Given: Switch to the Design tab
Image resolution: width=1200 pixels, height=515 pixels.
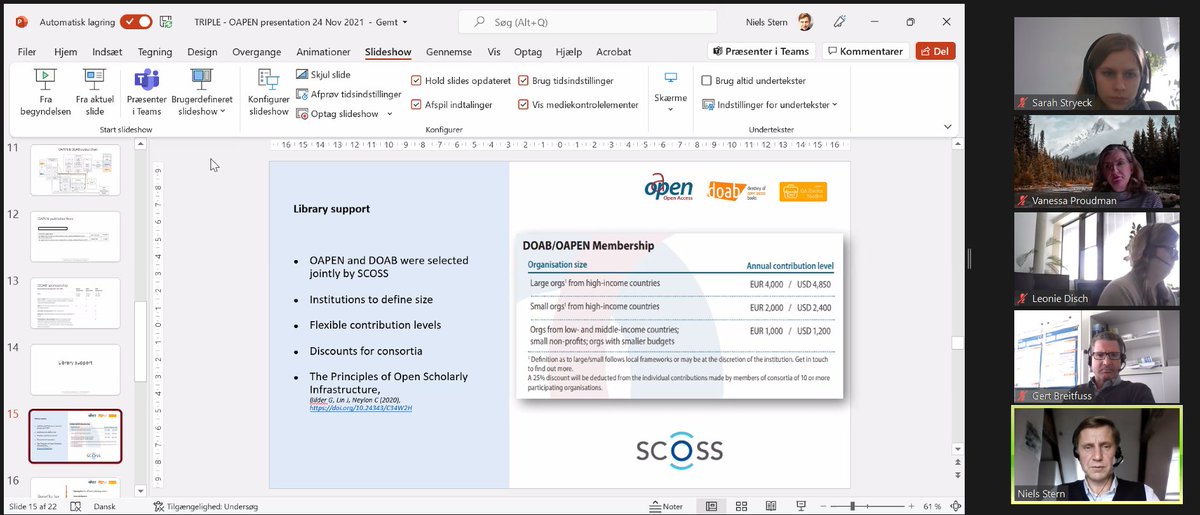Looking at the screenshot, I should click(202, 52).
